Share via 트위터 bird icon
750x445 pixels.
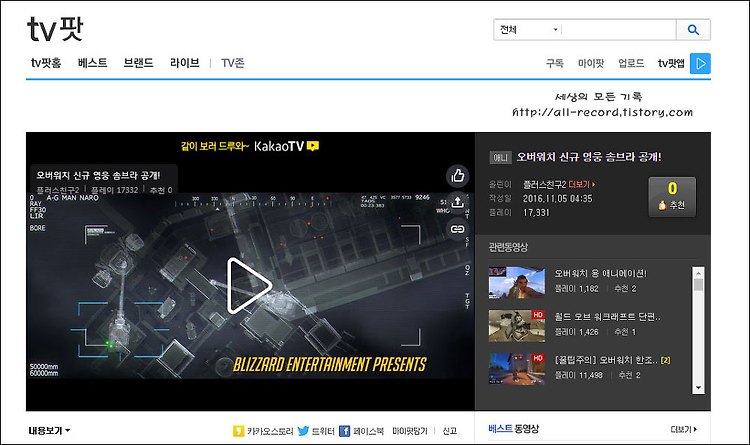click(303, 431)
